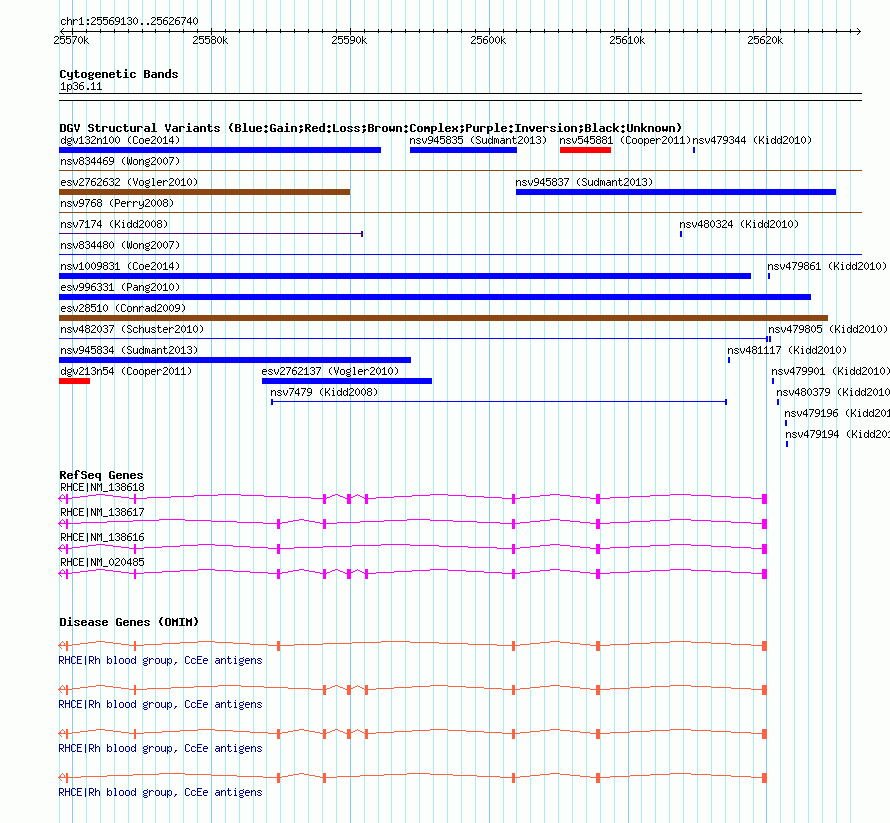Click left strand arrow of RHCE|NM_138618
This screenshot has height=823, width=890.
(x=62, y=499)
